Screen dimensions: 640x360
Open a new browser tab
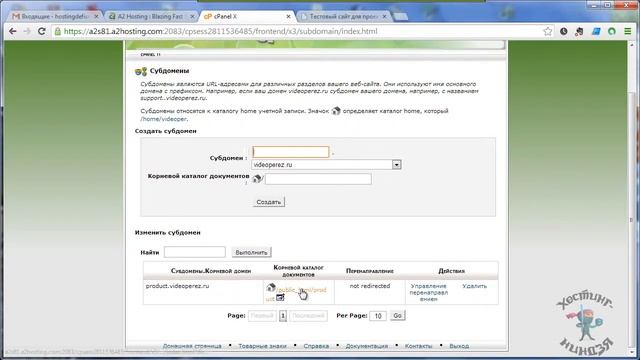tap(401, 16)
